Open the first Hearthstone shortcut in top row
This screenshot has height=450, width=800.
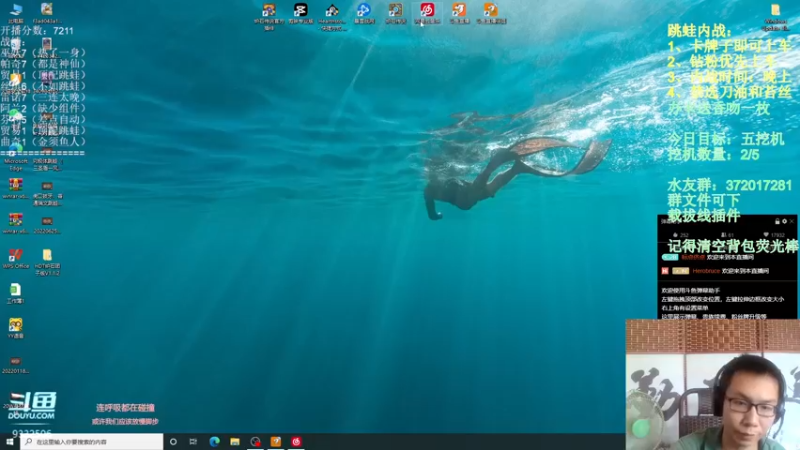[x=269, y=16]
